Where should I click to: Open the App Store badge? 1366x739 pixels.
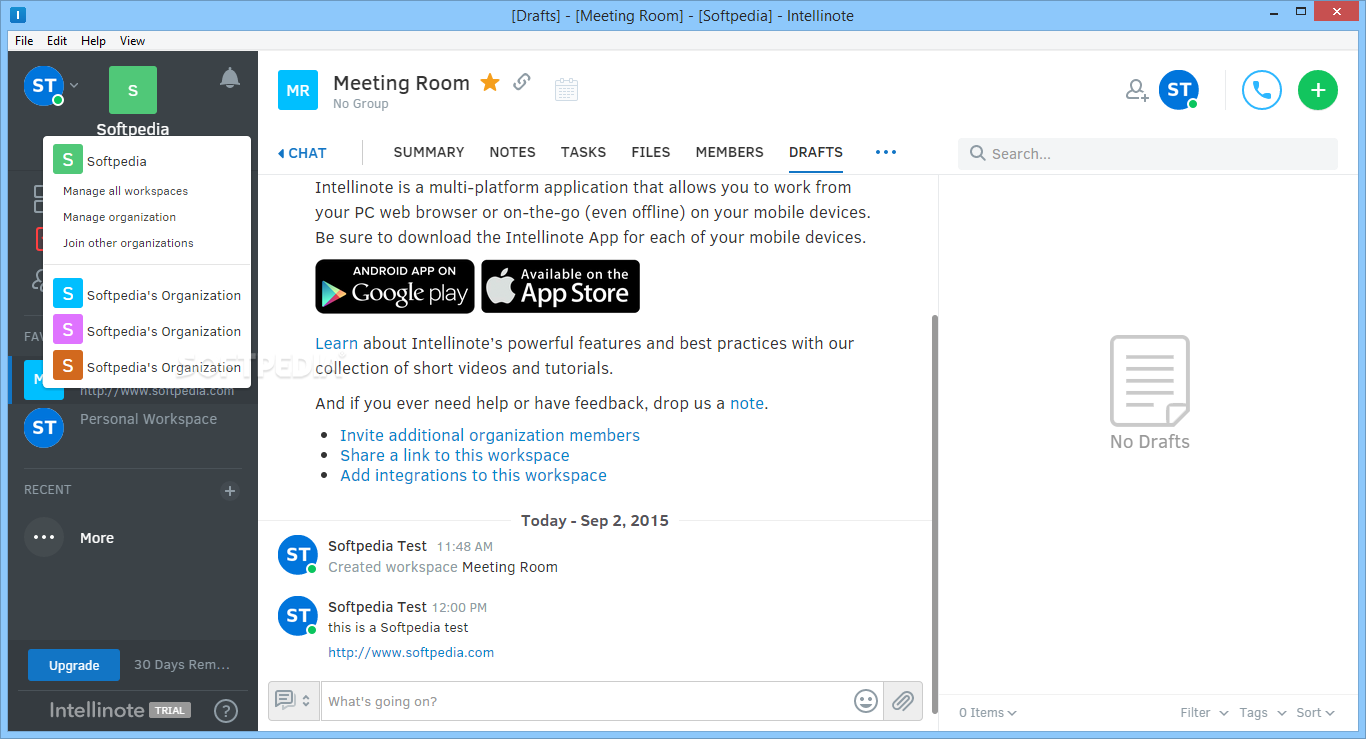coord(560,286)
